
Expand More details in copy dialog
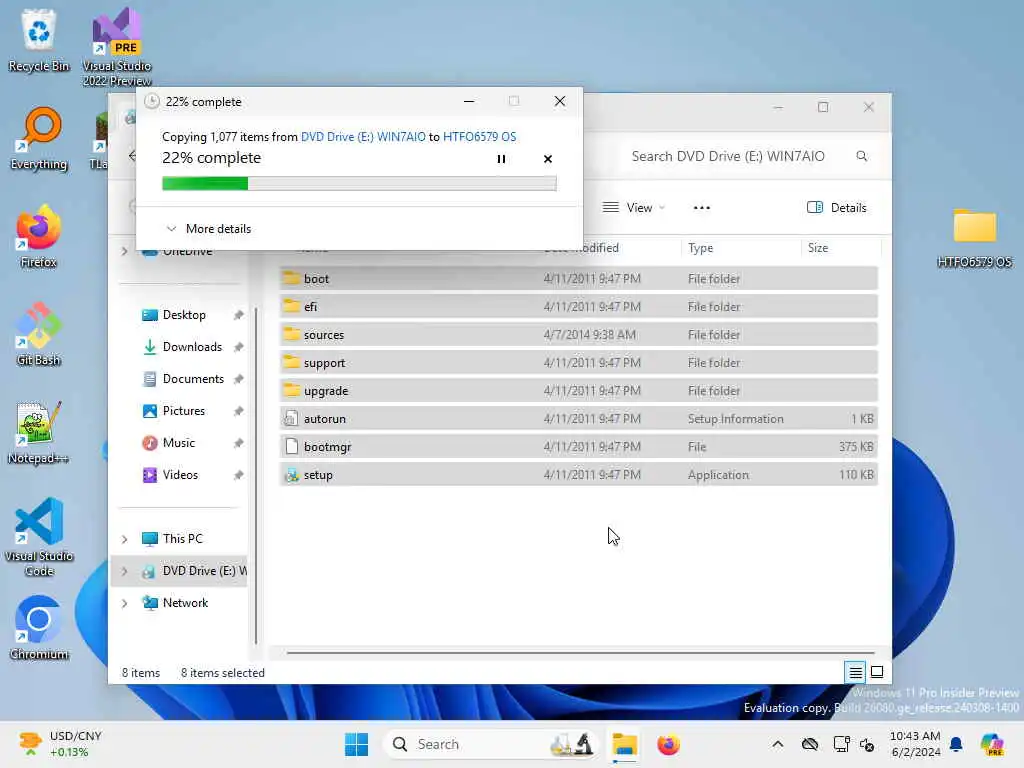click(208, 229)
